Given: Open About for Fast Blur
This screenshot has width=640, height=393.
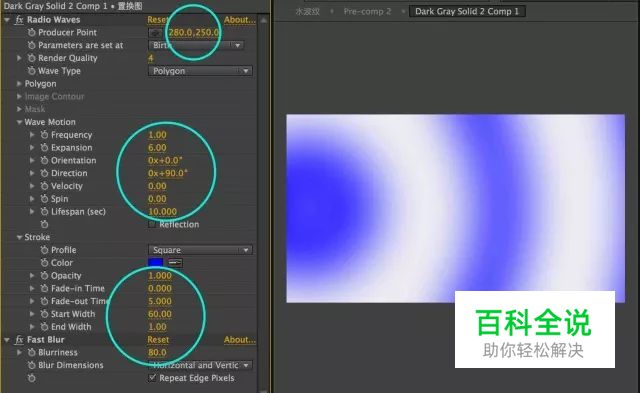Looking at the screenshot, I should [x=240, y=340].
